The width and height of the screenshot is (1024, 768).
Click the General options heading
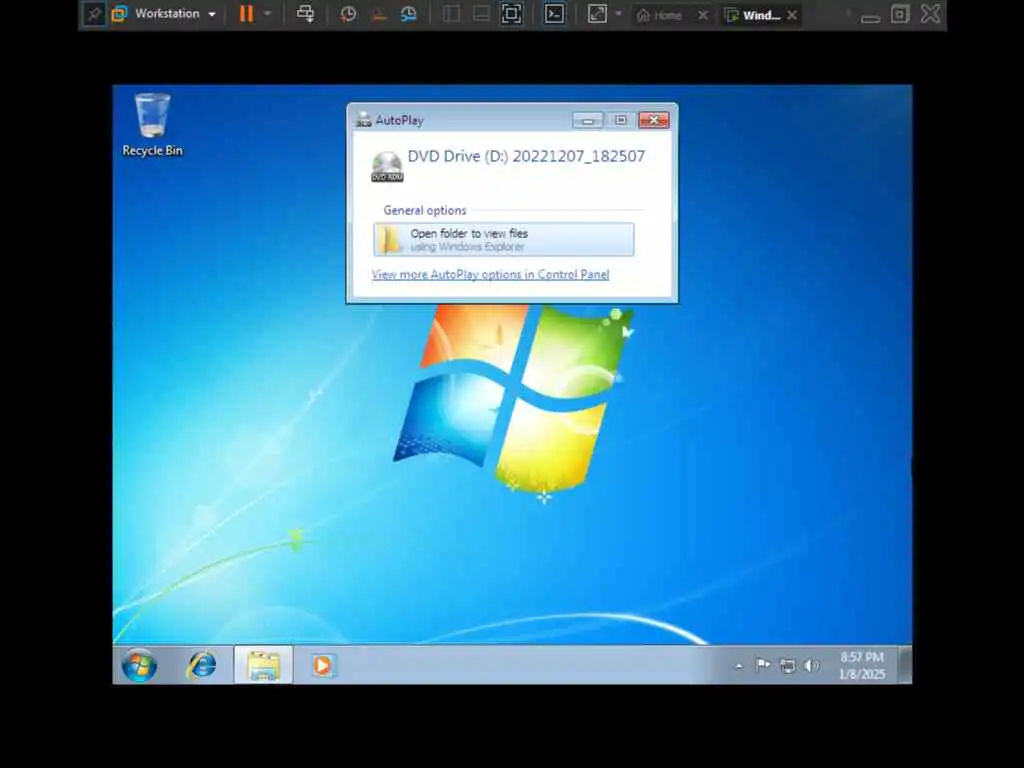coord(425,210)
